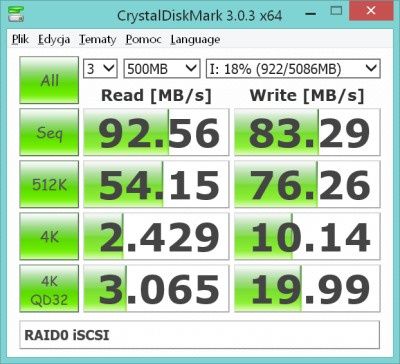400x364 pixels.
Task: Click the 4K QD32 read result 3.065
Action: (x=156, y=288)
